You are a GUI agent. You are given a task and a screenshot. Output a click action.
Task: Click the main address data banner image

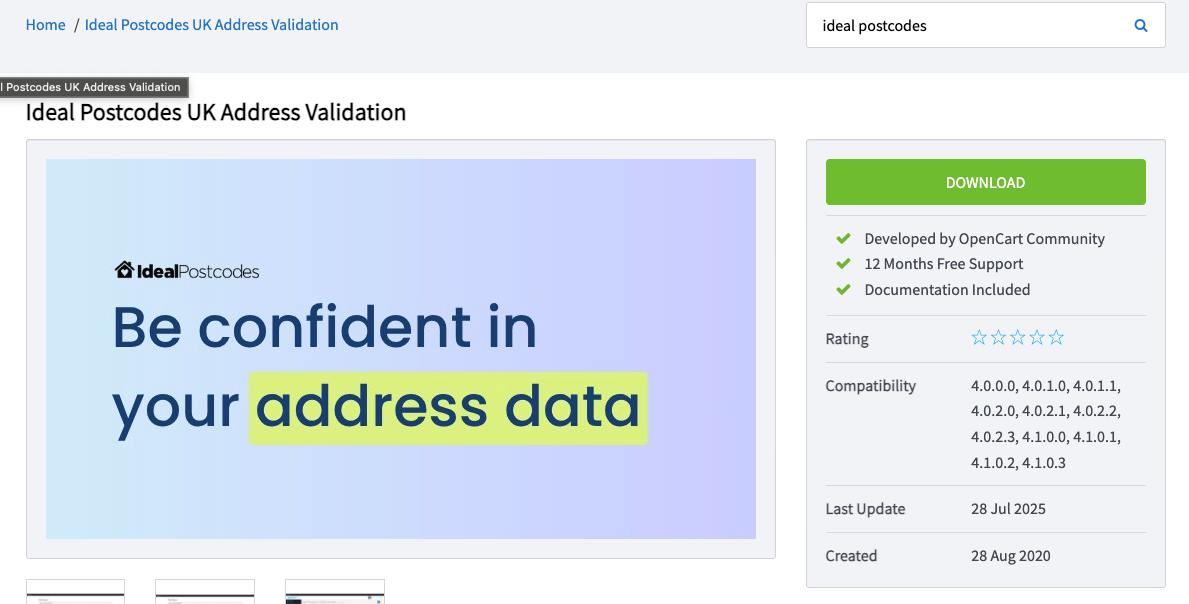coord(400,349)
